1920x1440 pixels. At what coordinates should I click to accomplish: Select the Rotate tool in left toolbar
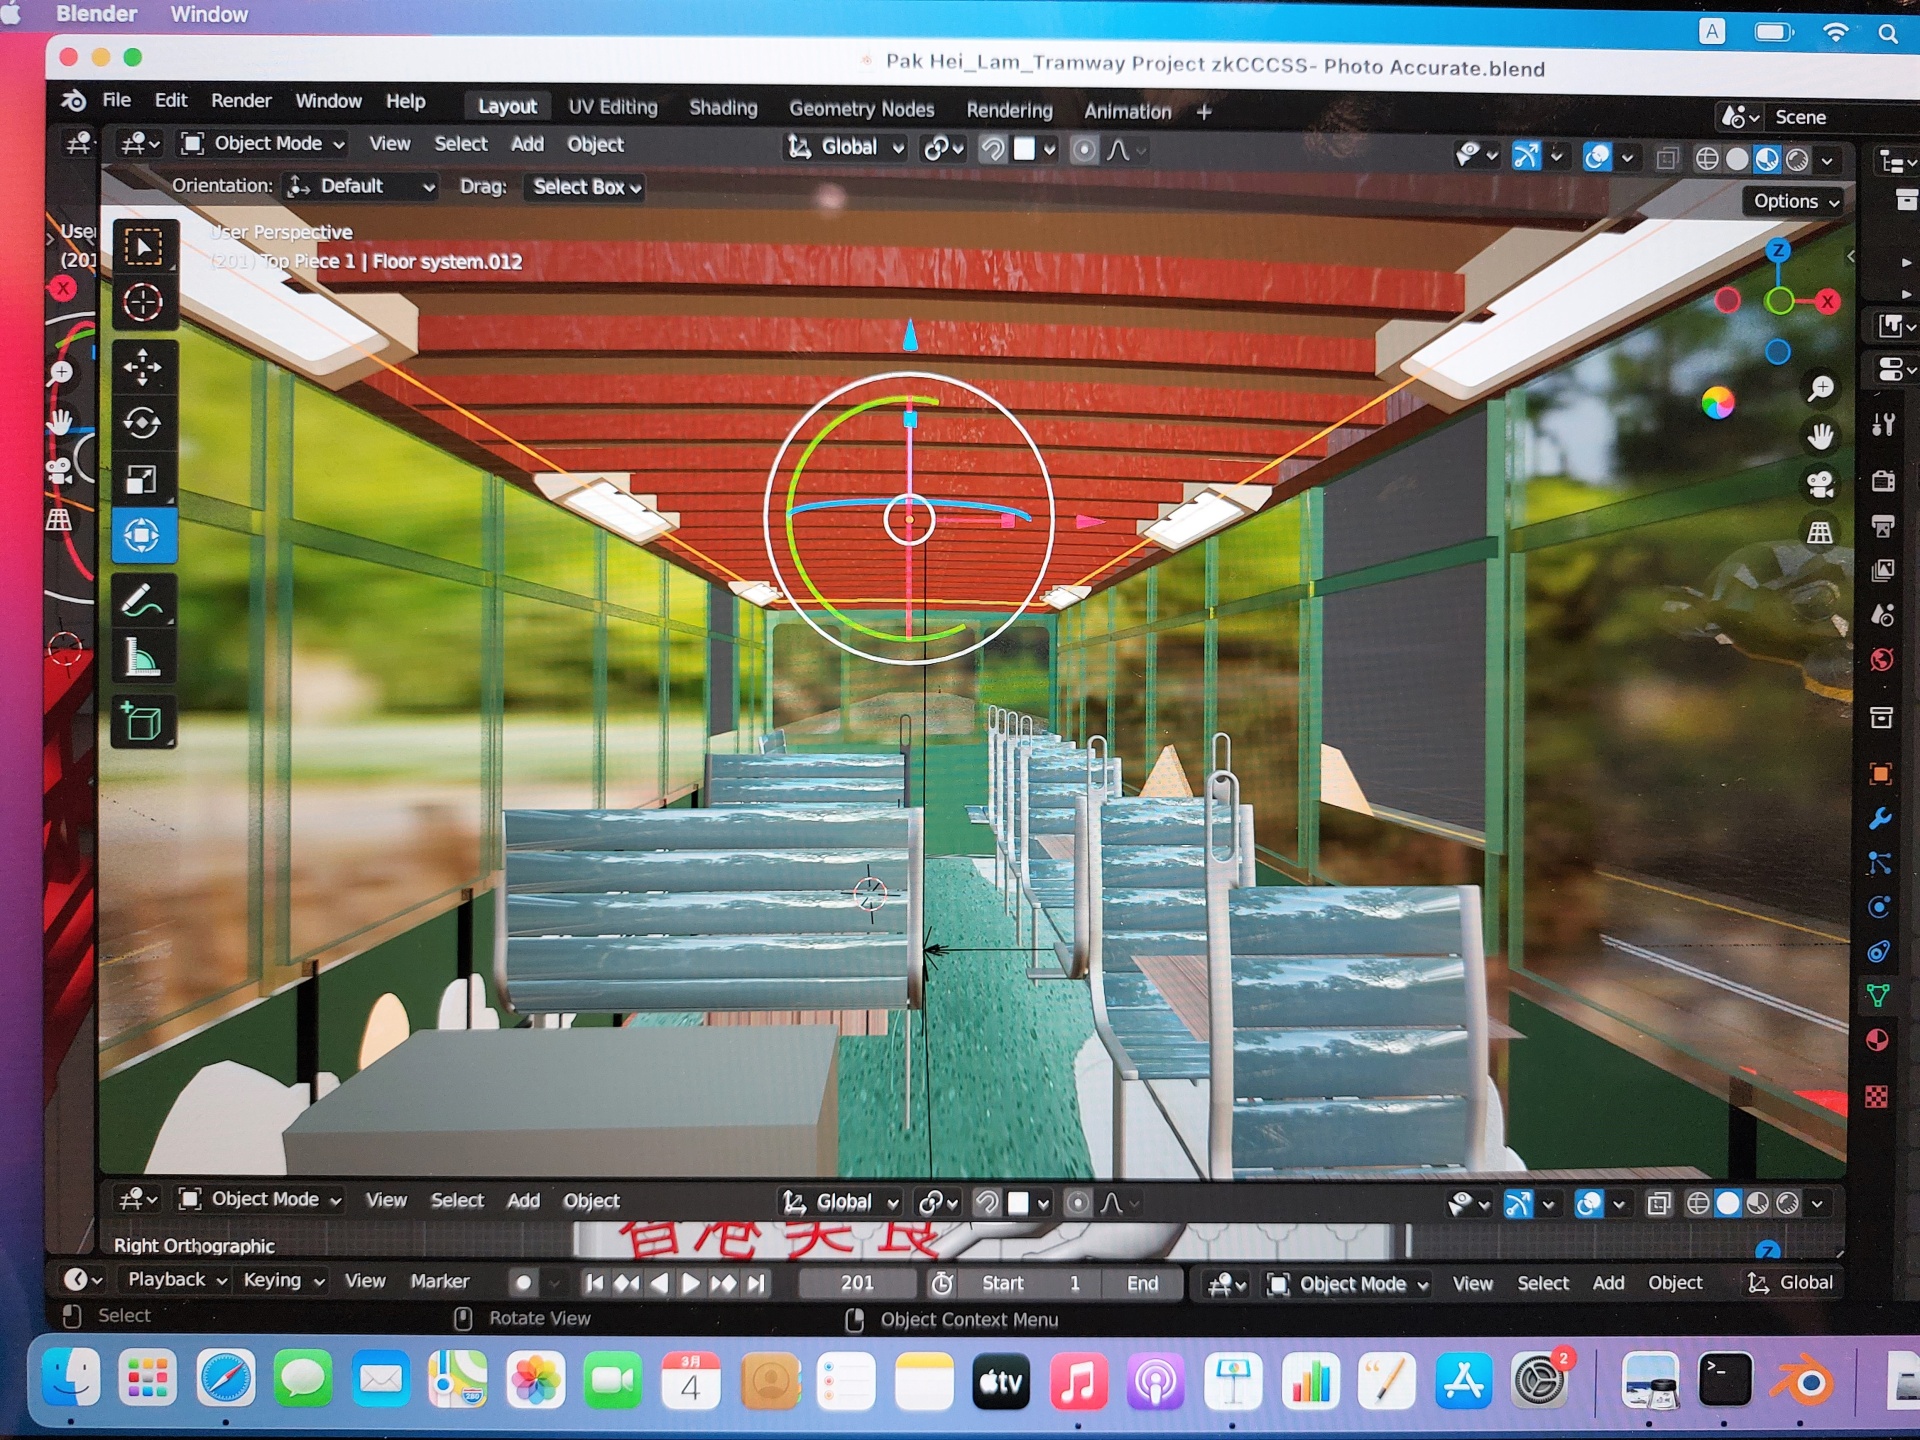coord(142,423)
